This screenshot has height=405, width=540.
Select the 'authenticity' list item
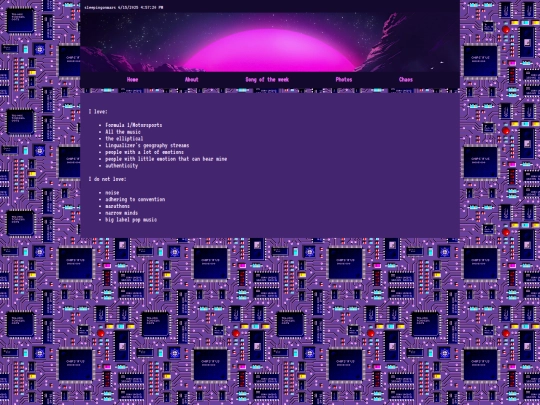[122, 166]
